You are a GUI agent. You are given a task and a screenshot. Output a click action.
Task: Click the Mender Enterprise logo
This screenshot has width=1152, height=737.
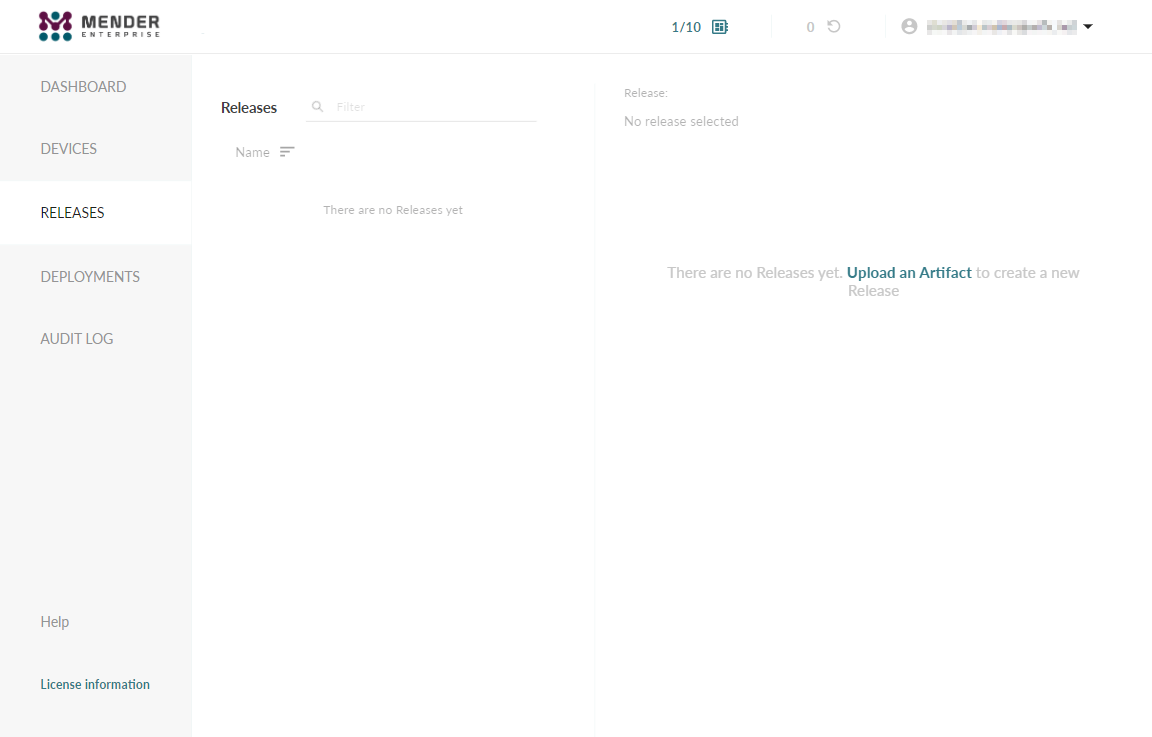(98, 26)
